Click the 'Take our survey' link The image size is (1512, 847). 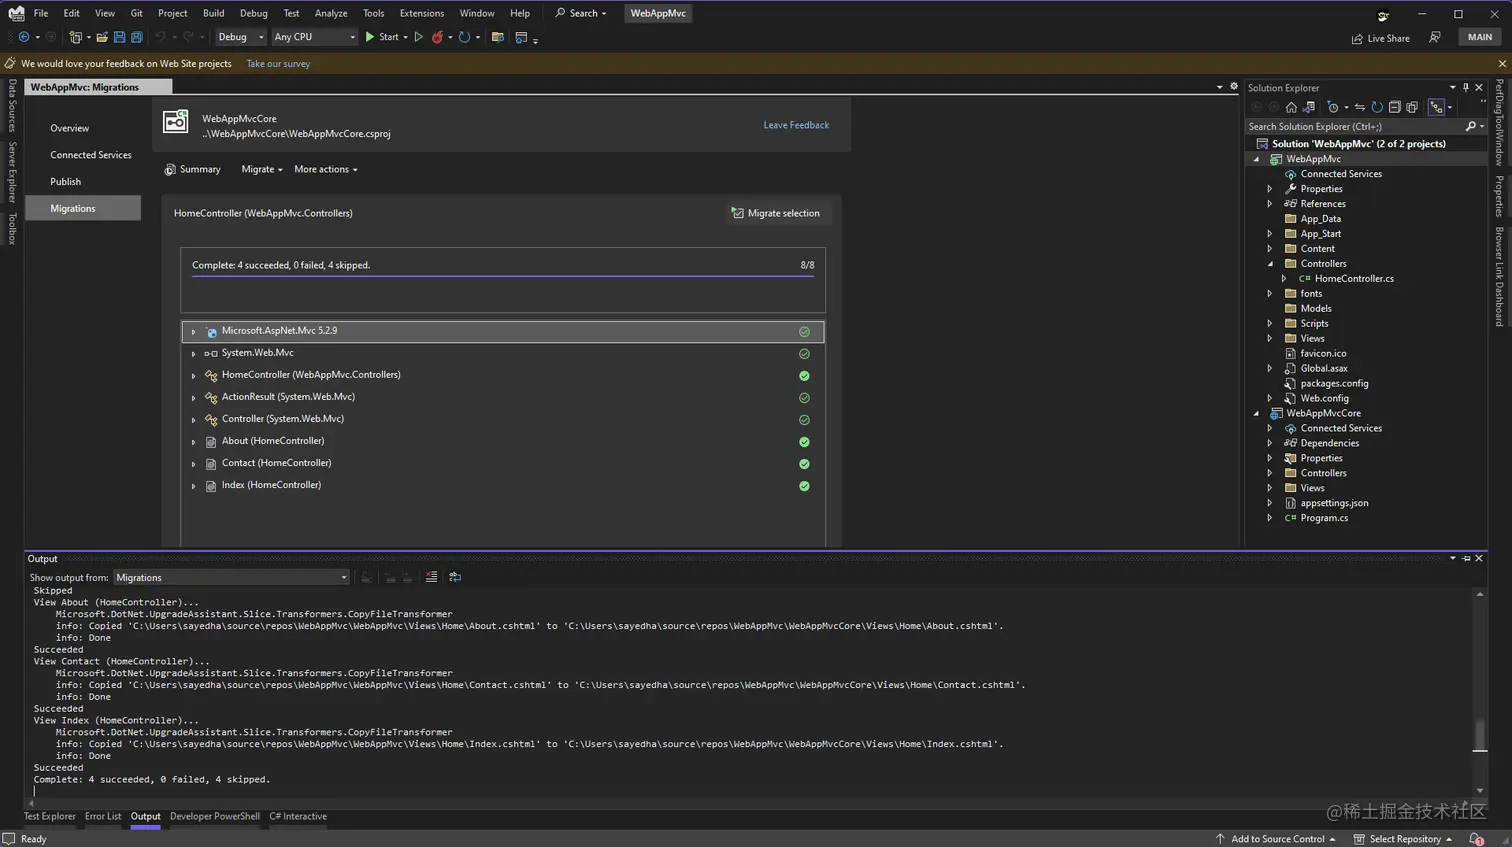[278, 63]
